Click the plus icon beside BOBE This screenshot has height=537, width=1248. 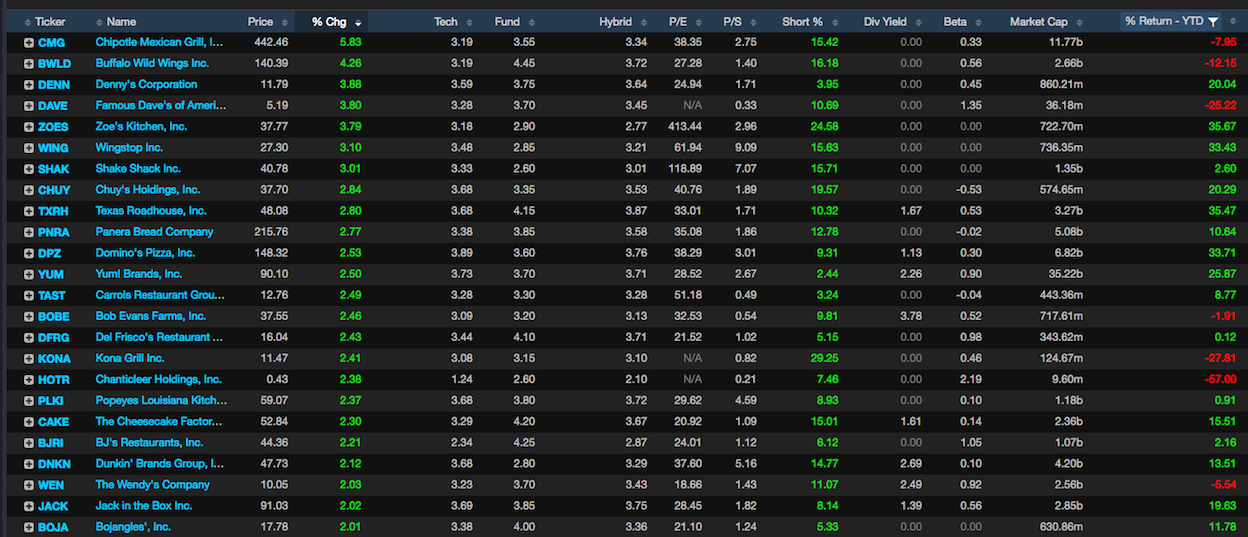(x=29, y=316)
